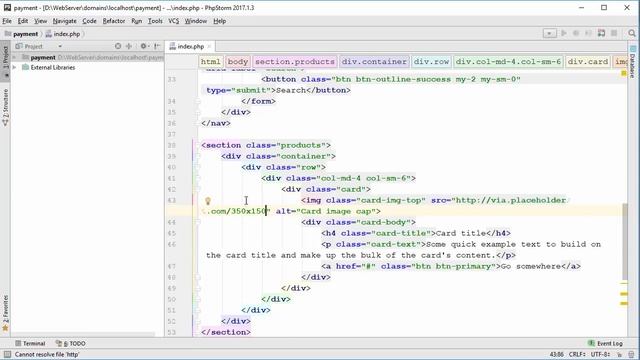The image size is (640, 360).
Task: Open UTF-8 encoding dropdown
Action: point(600,355)
